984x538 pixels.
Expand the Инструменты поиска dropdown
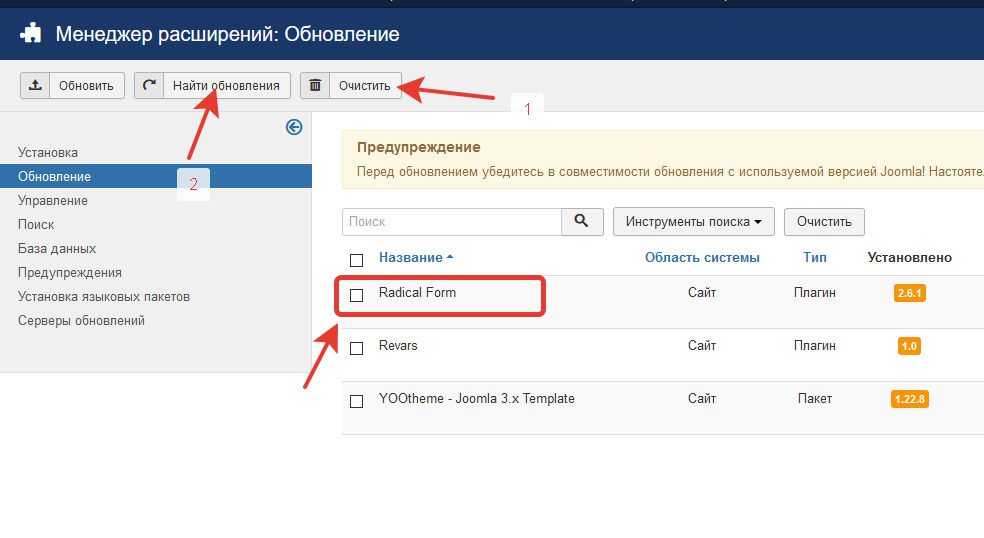tap(694, 222)
